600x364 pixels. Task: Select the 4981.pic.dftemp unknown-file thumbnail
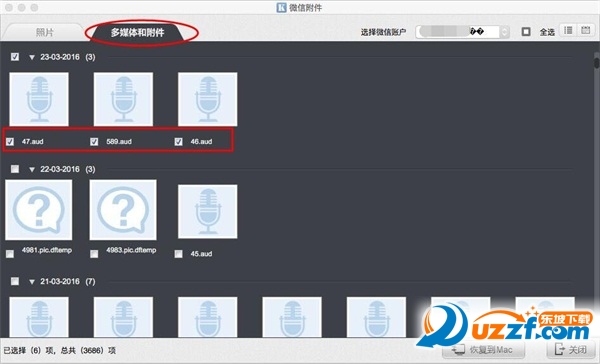click(39, 210)
